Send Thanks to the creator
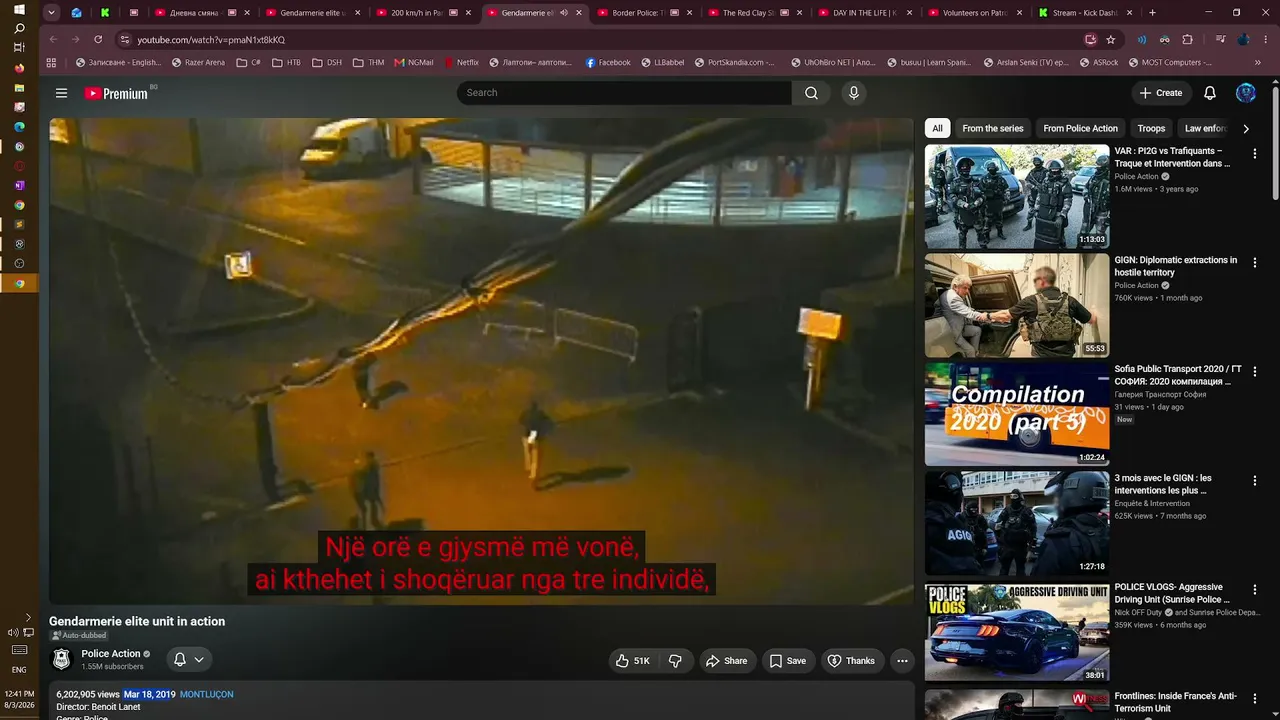 point(852,661)
